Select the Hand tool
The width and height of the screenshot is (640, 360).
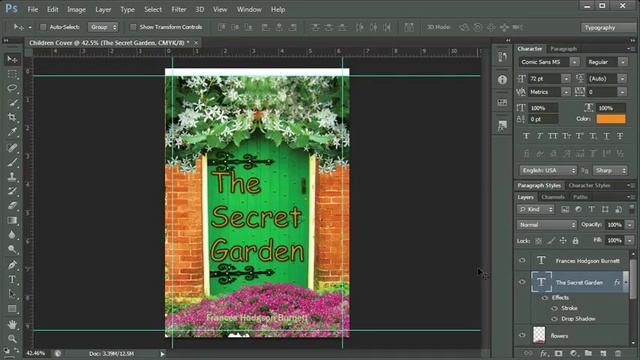click(x=12, y=324)
